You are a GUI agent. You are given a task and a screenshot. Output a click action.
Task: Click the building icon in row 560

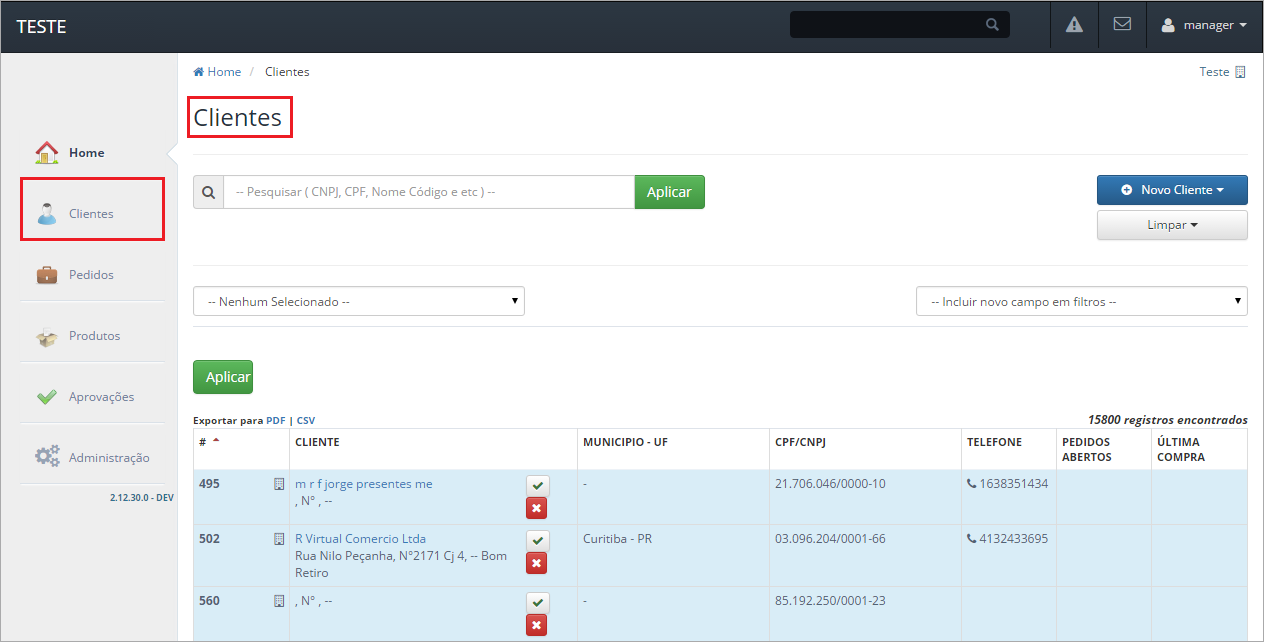point(279,601)
